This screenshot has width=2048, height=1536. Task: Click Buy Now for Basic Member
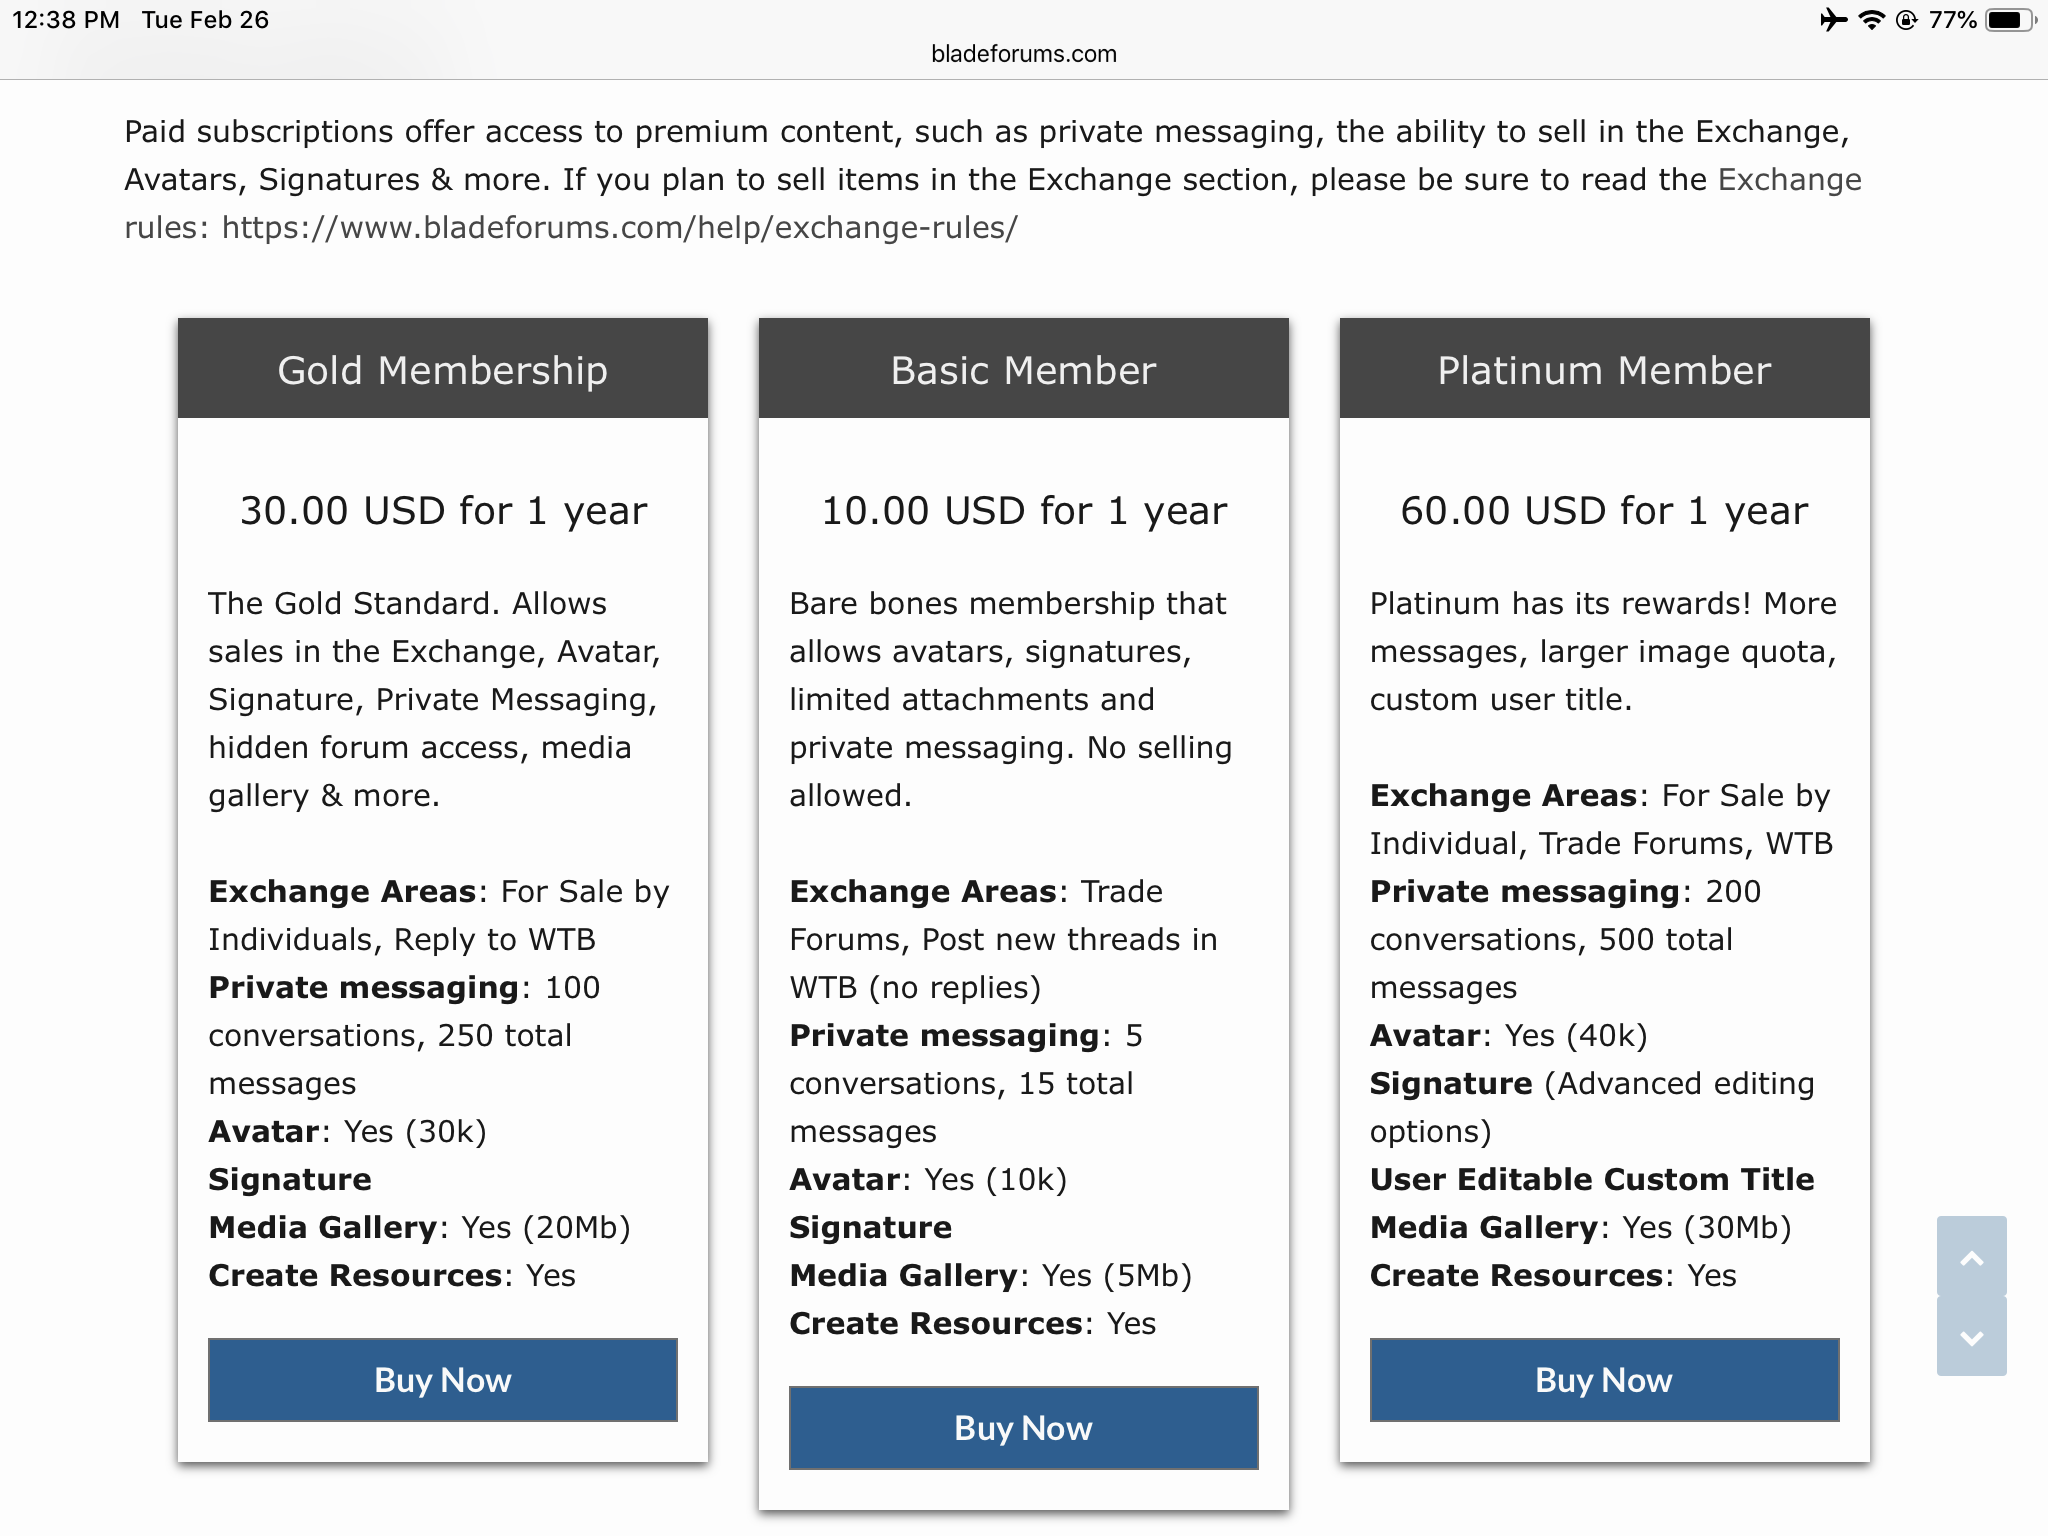1023,1428
